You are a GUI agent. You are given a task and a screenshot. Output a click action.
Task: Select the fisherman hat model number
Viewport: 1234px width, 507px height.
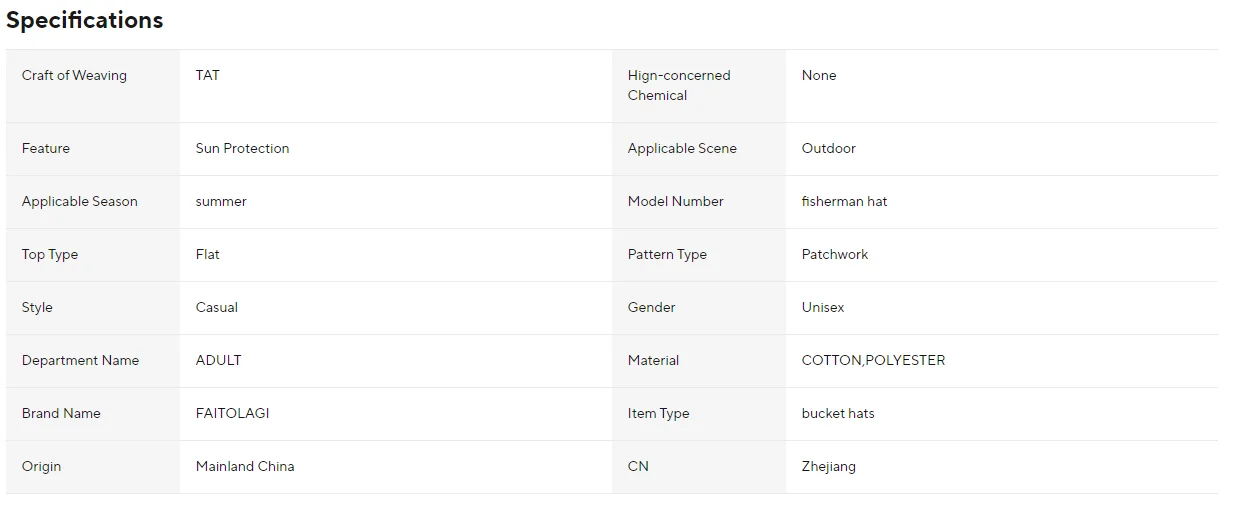point(845,202)
